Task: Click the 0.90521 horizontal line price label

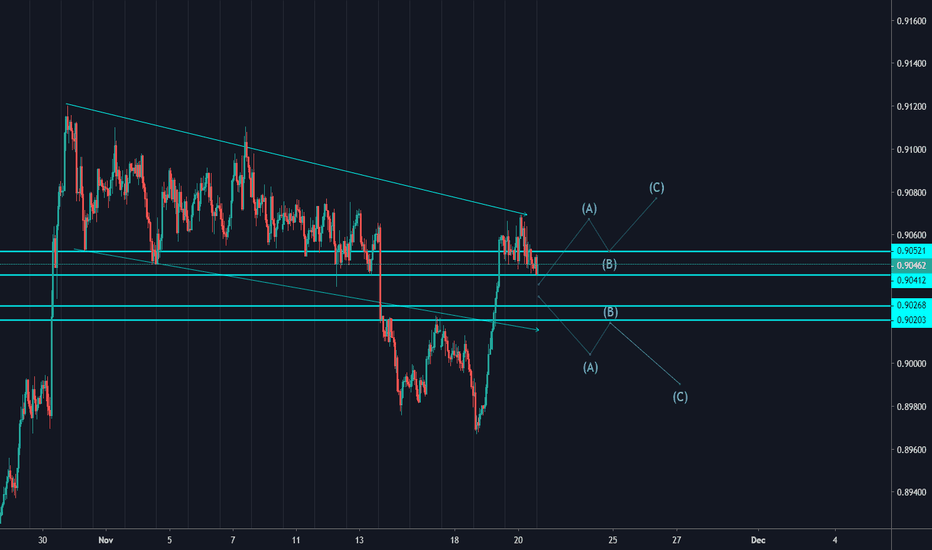Action: (909, 251)
